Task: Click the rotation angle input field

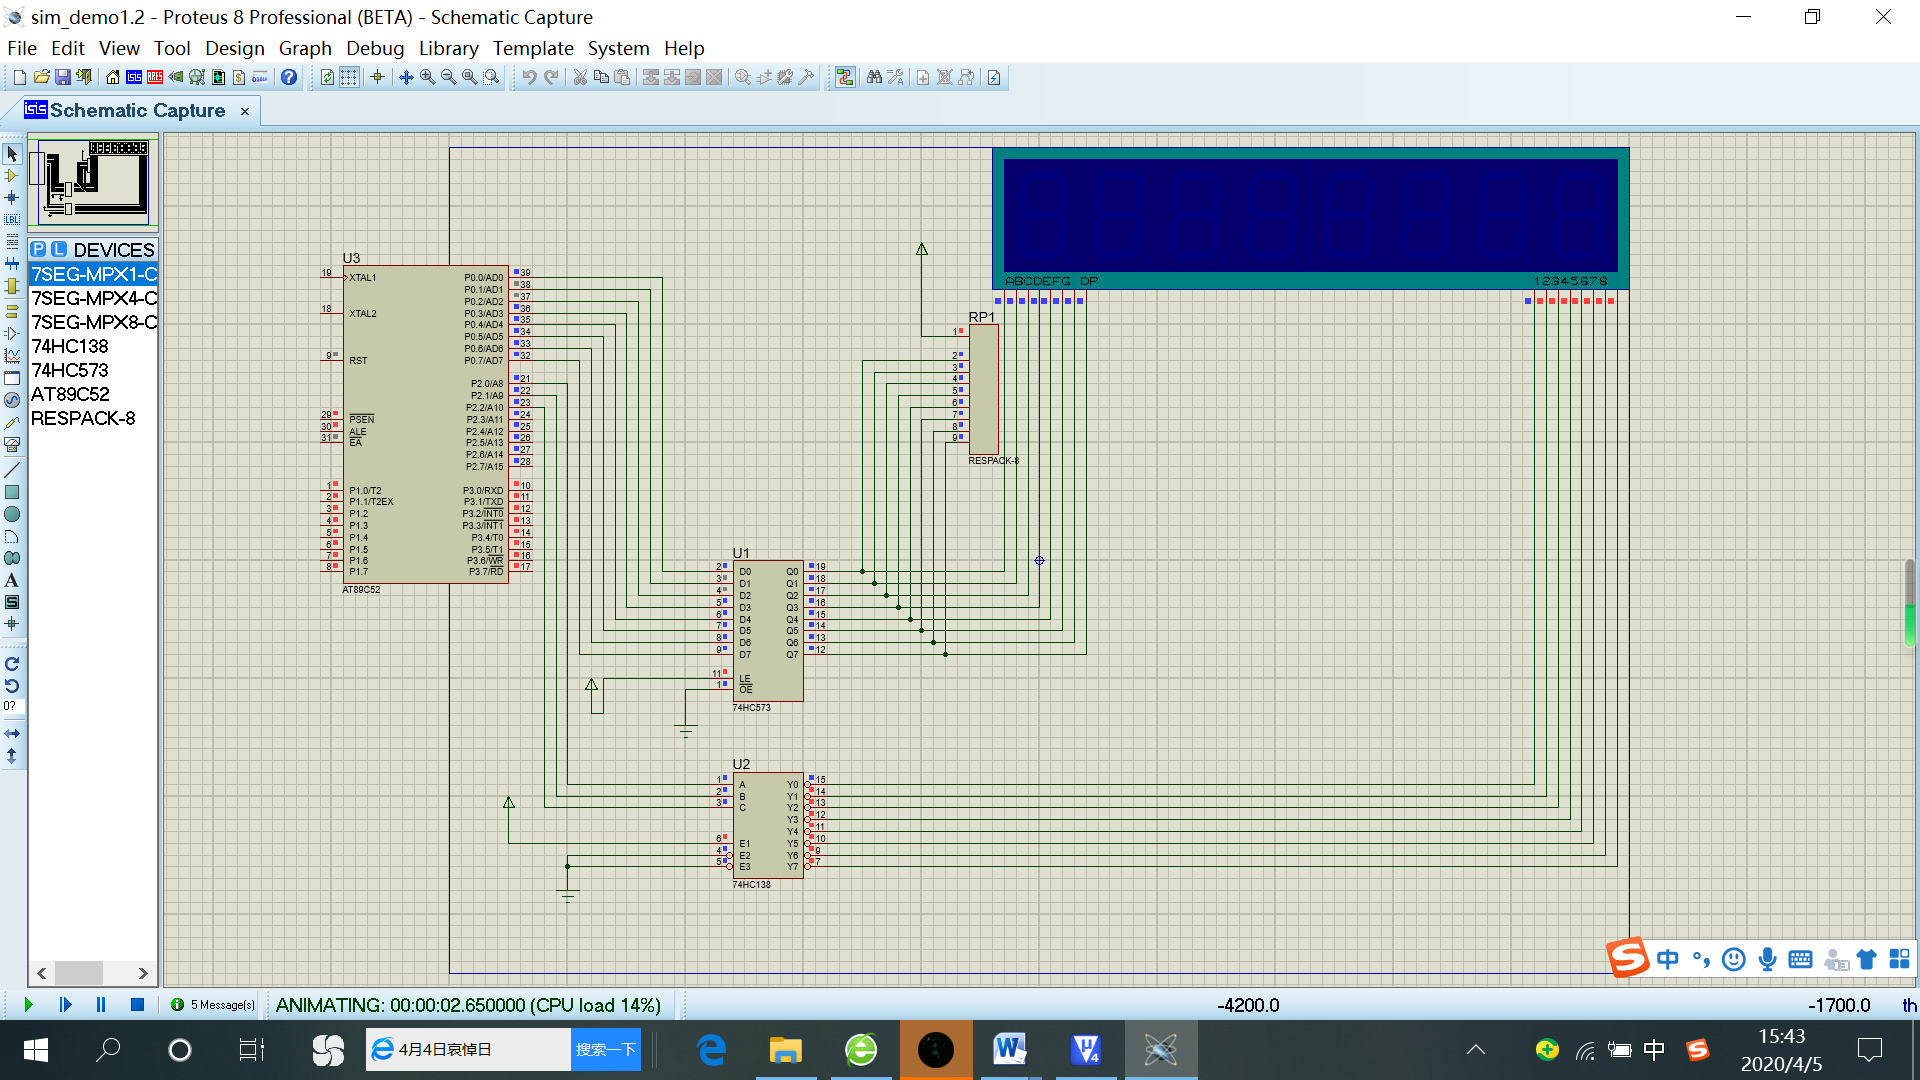Action: (12, 706)
